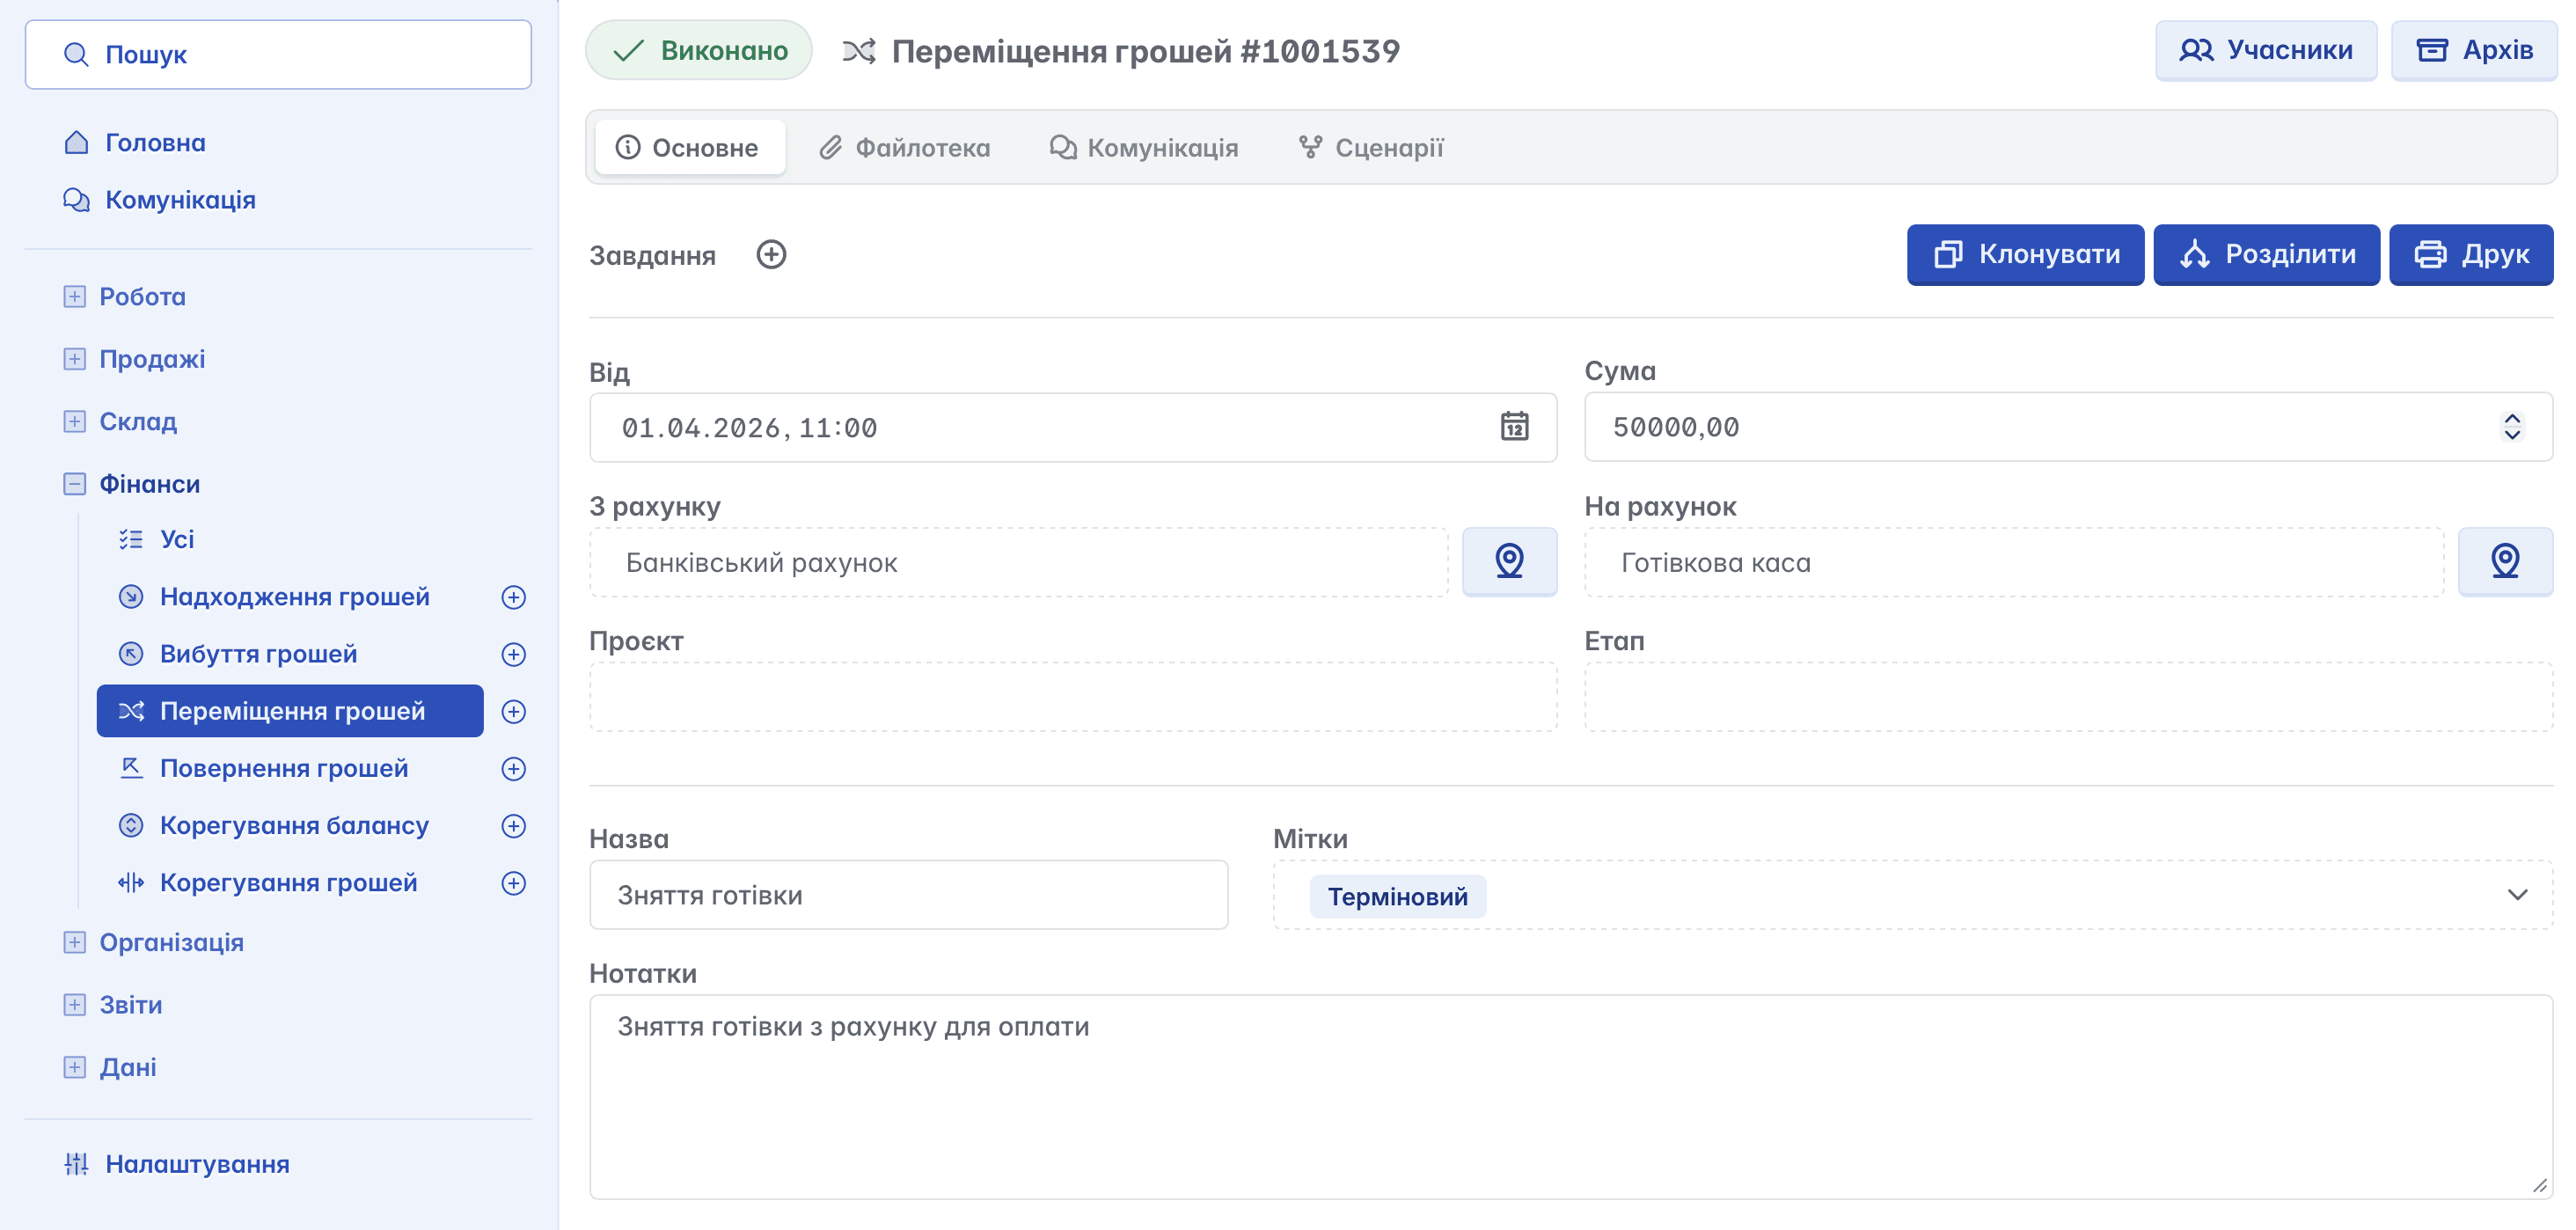The height and width of the screenshot is (1230, 2576).
Task: Add new Корегування грошей via plus icon
Action: [x=513, y=883]
